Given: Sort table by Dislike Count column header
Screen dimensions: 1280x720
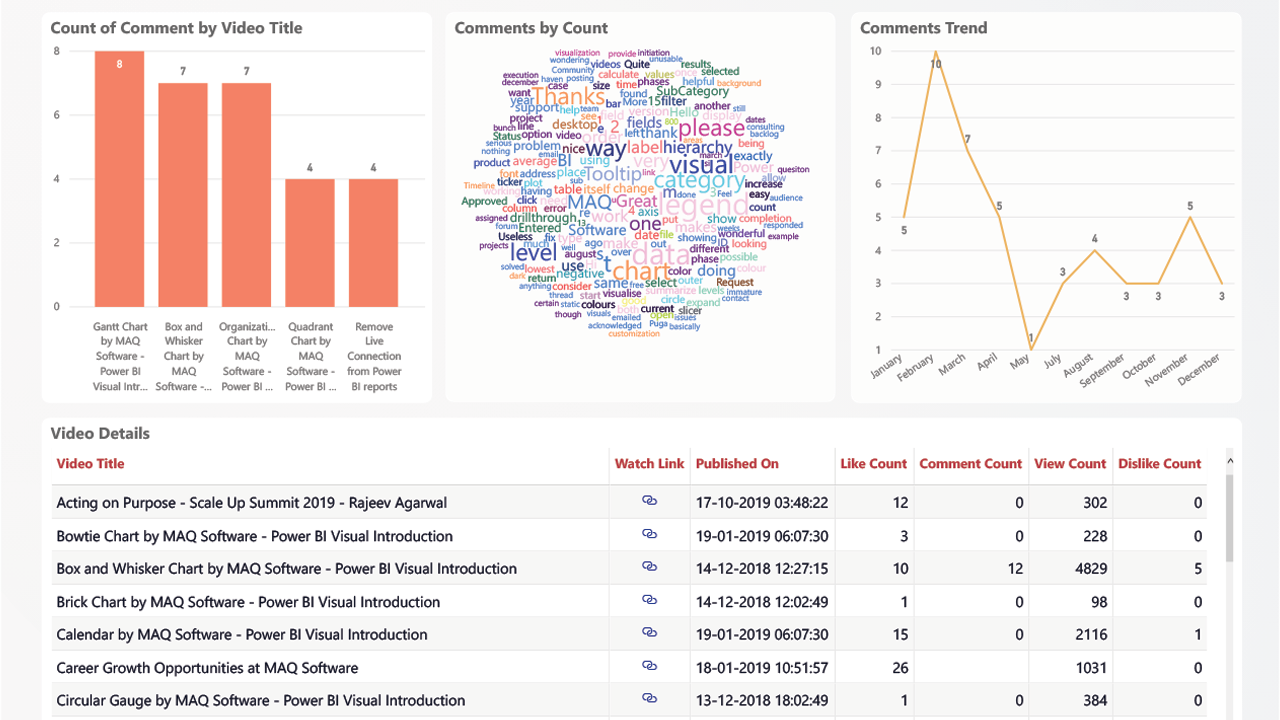Looking at the screenshot, I should tap(1160, 464).
